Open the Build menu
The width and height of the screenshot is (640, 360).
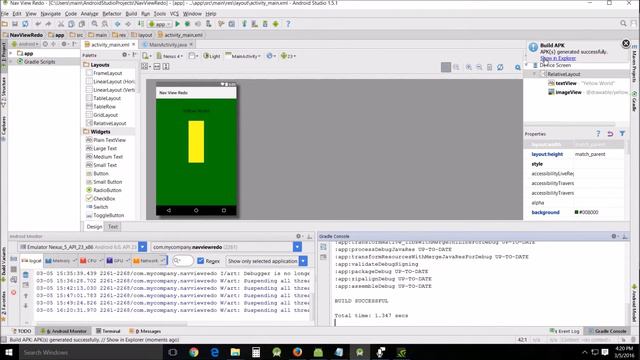[131, 13]
